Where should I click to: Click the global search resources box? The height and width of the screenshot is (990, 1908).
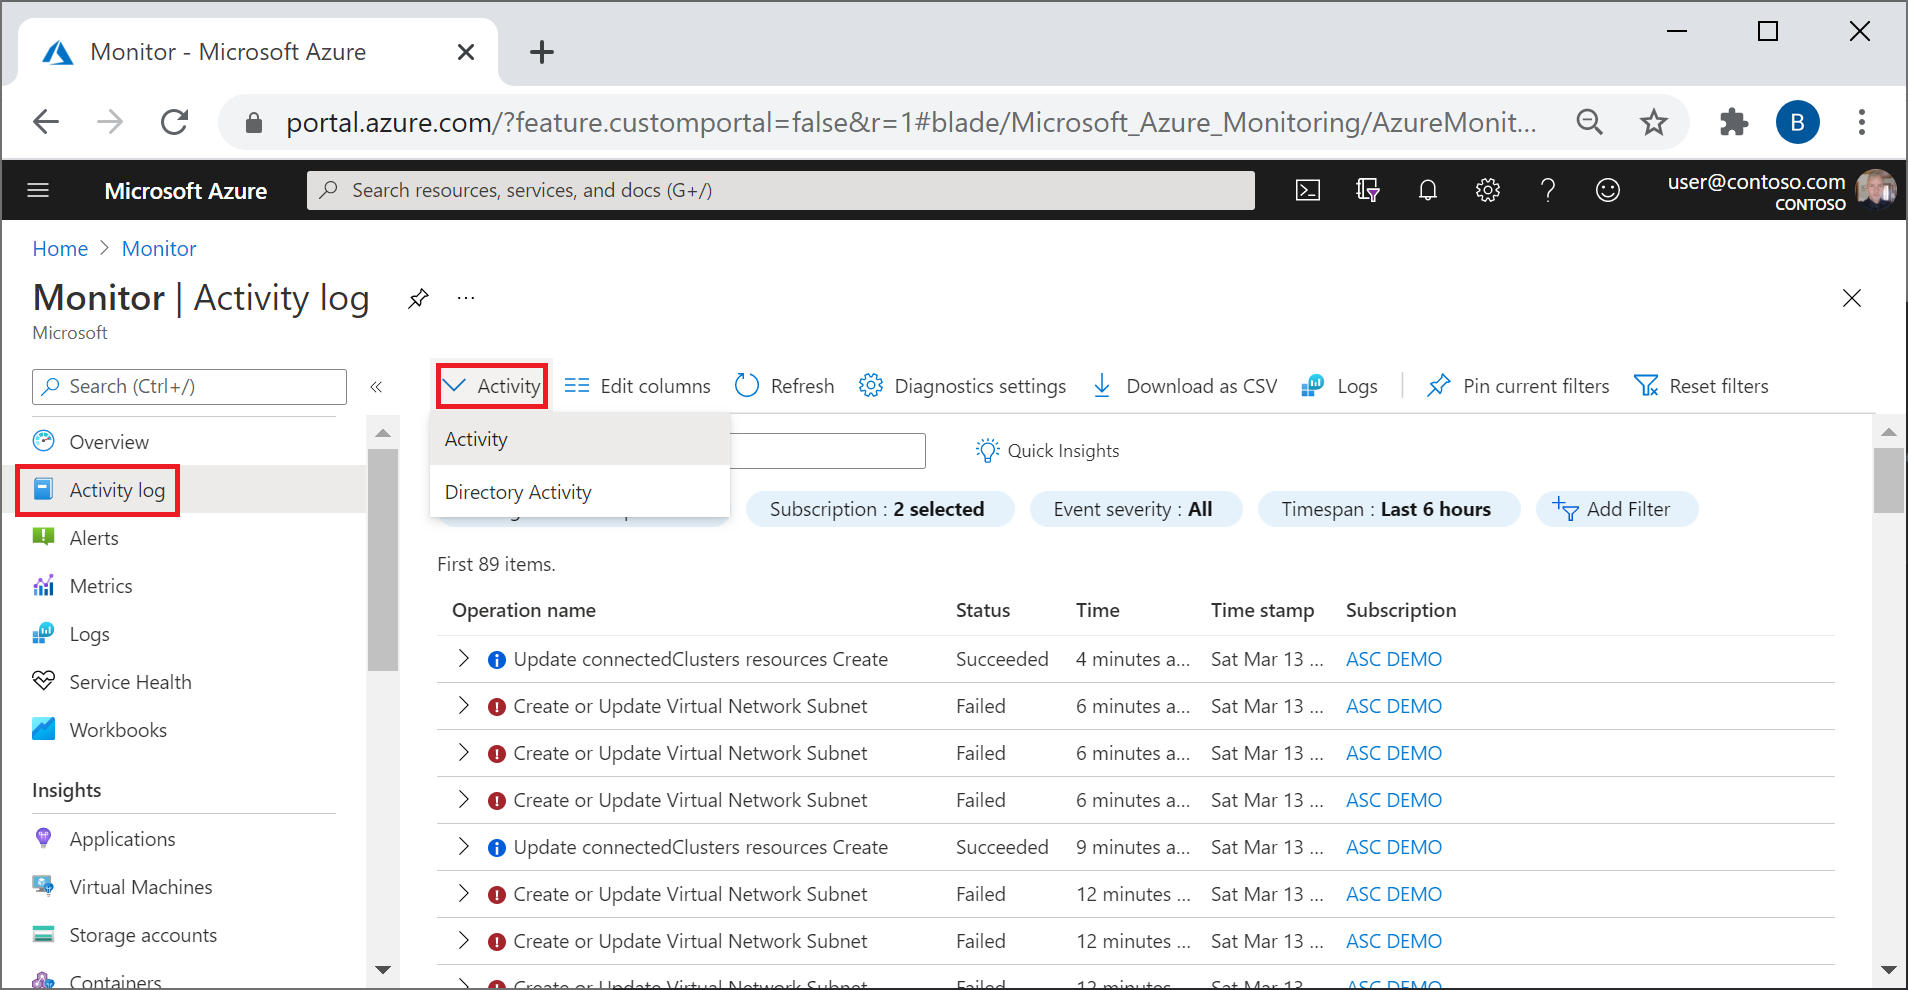[780, 190]
